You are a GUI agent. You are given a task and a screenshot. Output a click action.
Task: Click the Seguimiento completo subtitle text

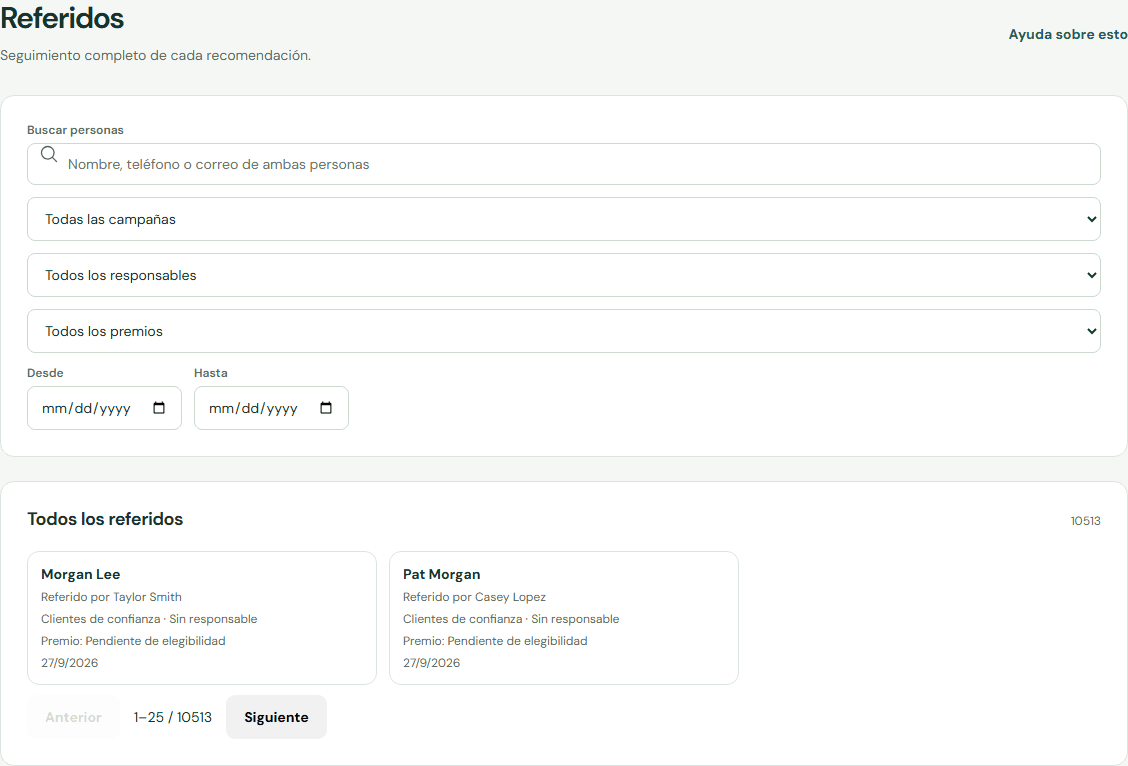pyautogui.click(x=155, y=55)
